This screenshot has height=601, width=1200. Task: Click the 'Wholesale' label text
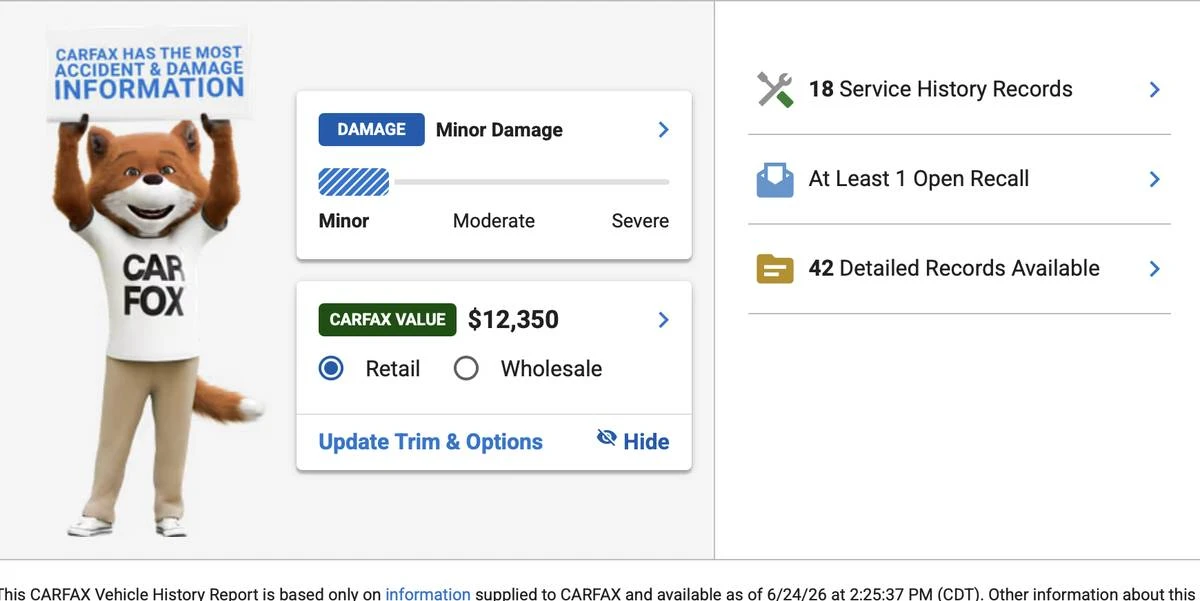tap(551, 368)
